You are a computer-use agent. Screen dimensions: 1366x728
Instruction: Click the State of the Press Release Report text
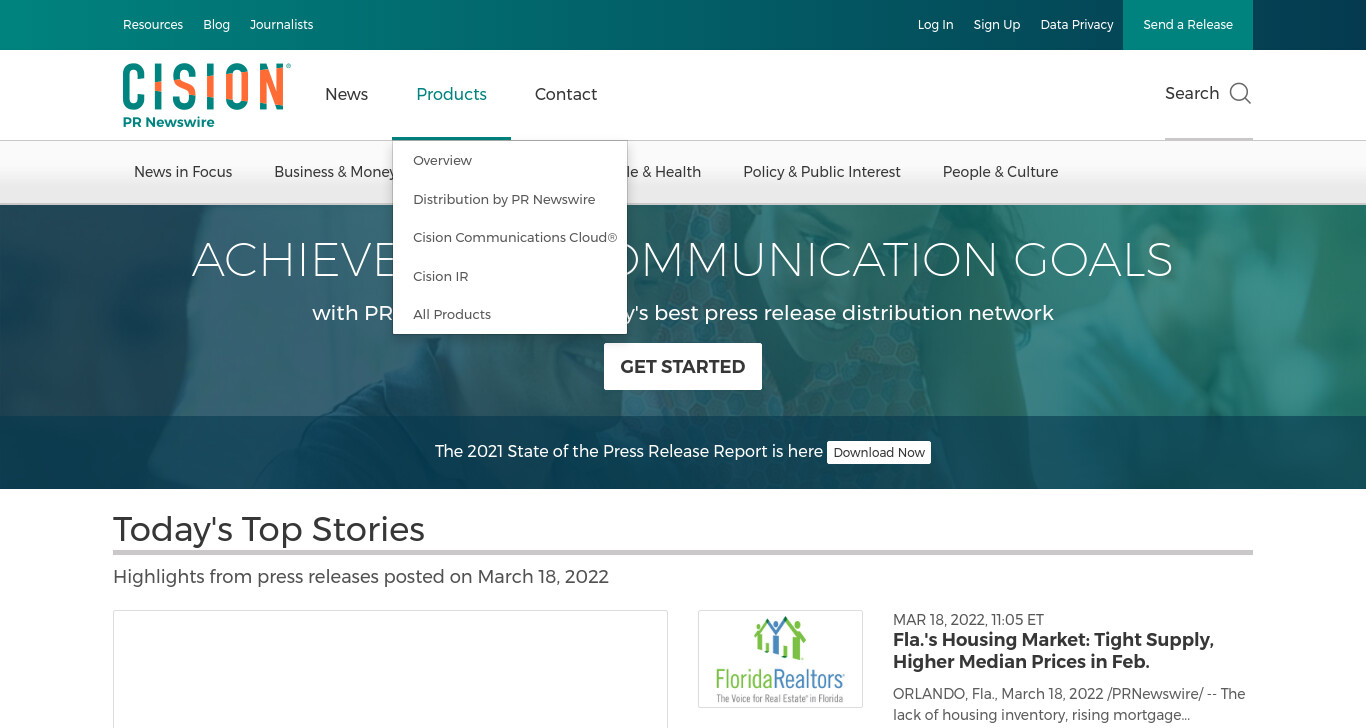[x=629, y=452]
